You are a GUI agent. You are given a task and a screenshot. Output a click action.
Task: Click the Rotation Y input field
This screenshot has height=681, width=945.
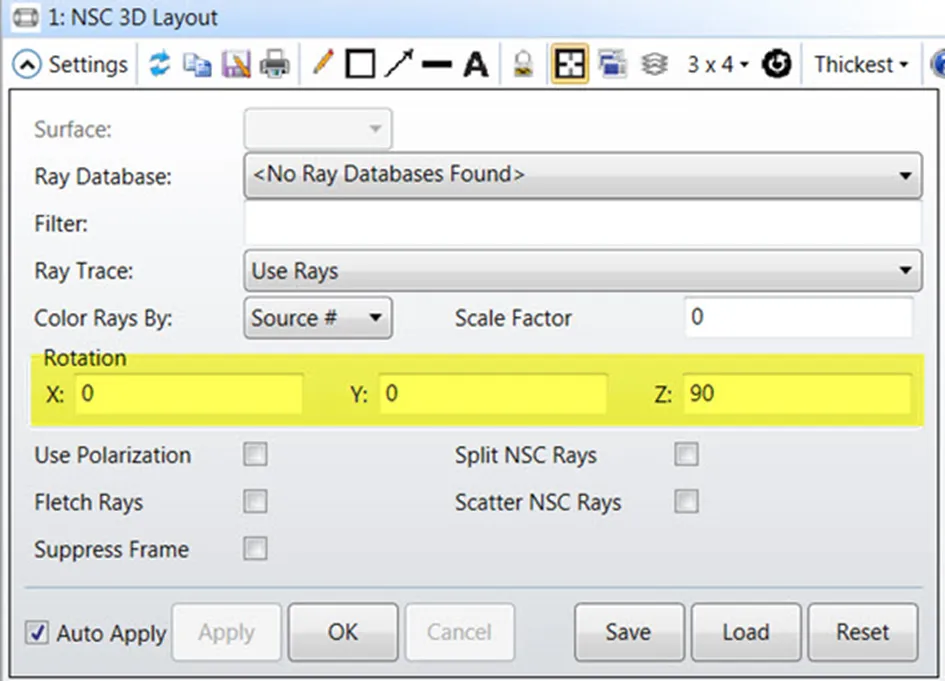click(493, 394)
